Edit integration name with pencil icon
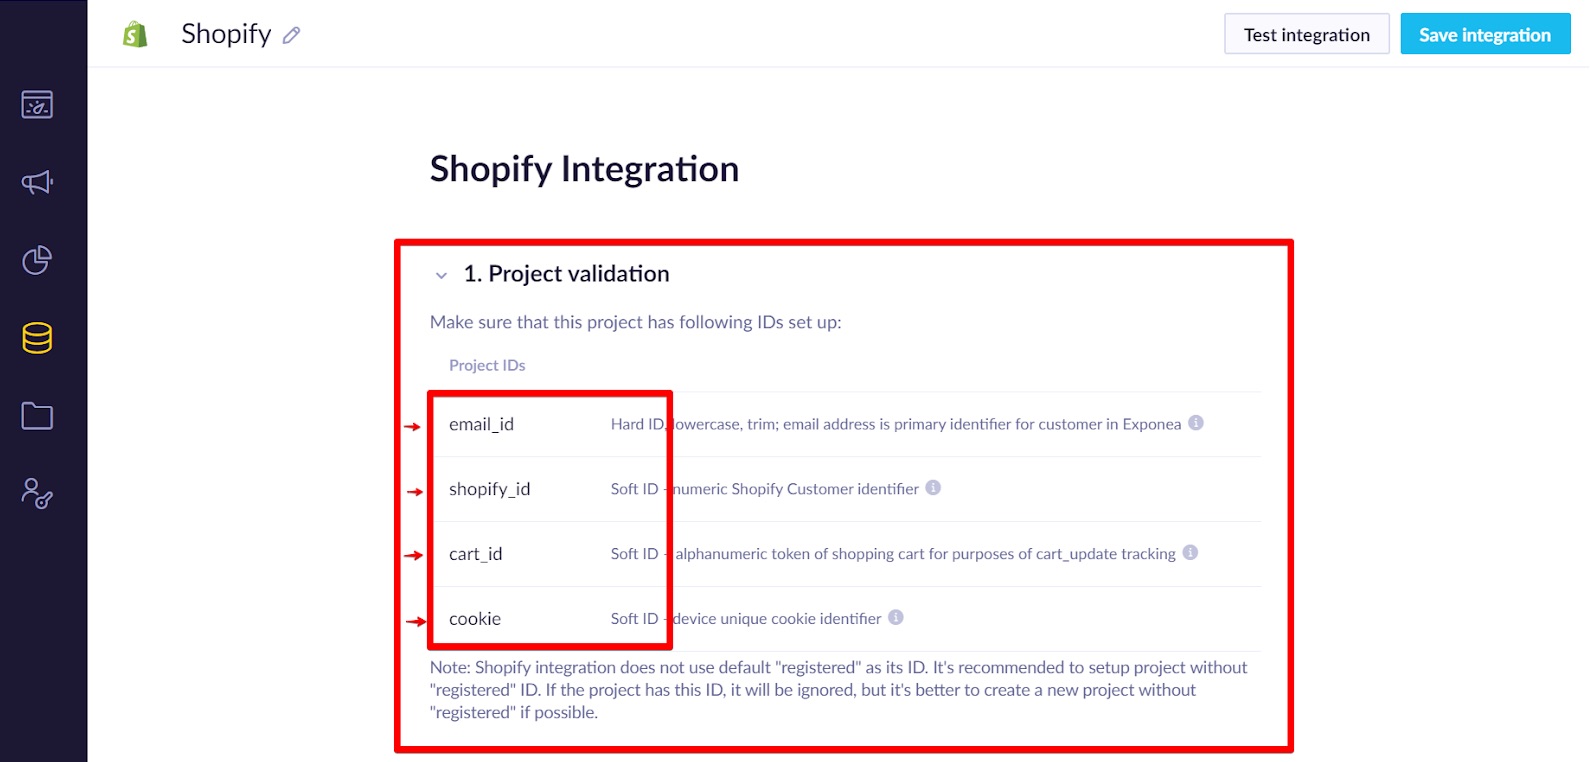This screenshot has height=762, width=1590. click(x=291, y=36)
